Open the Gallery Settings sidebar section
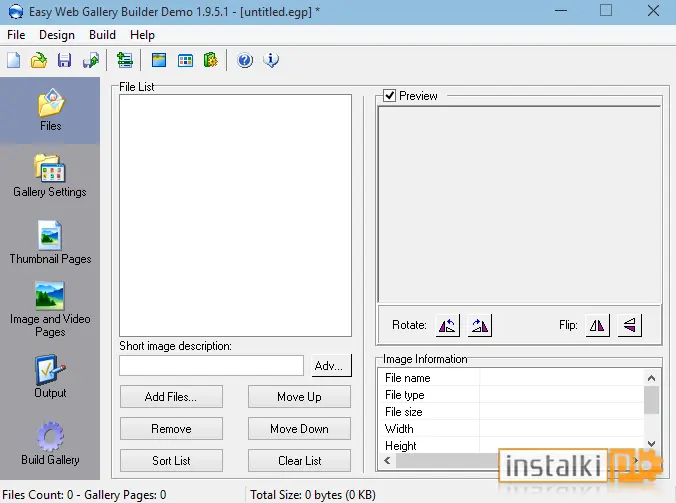 coord(50,176)
